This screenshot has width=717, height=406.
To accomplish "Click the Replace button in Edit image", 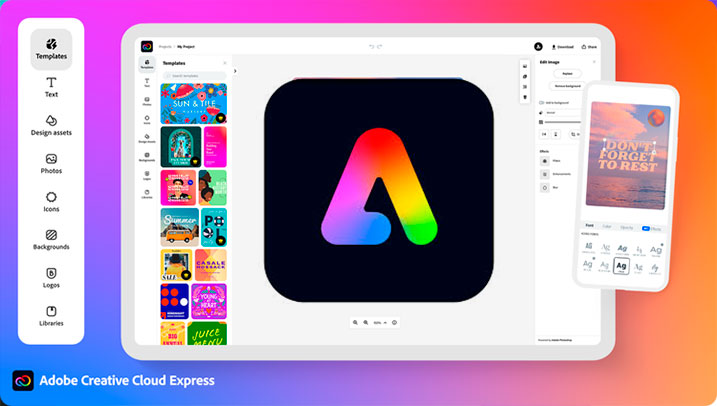I will click(x=567, y=74).
